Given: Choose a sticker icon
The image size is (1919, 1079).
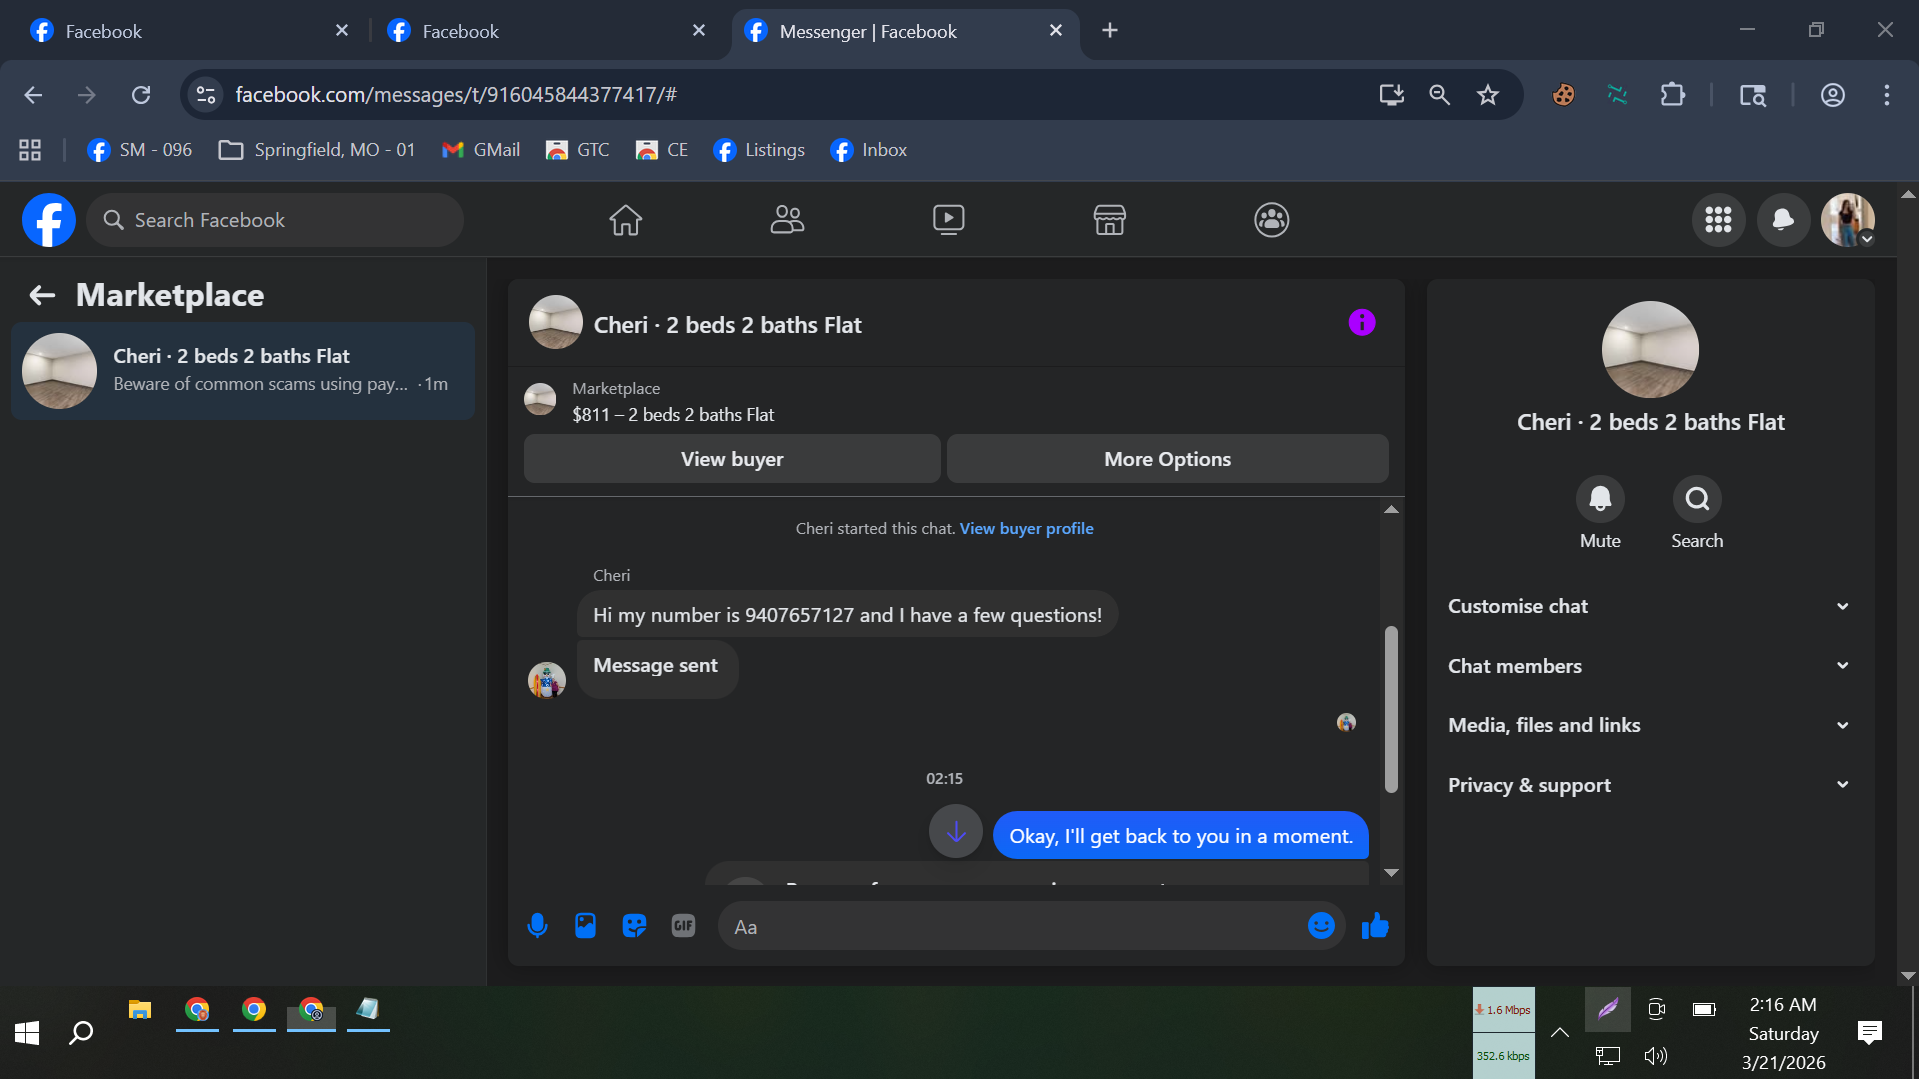Looking at the screenshot, I should (x=634, y=926).
